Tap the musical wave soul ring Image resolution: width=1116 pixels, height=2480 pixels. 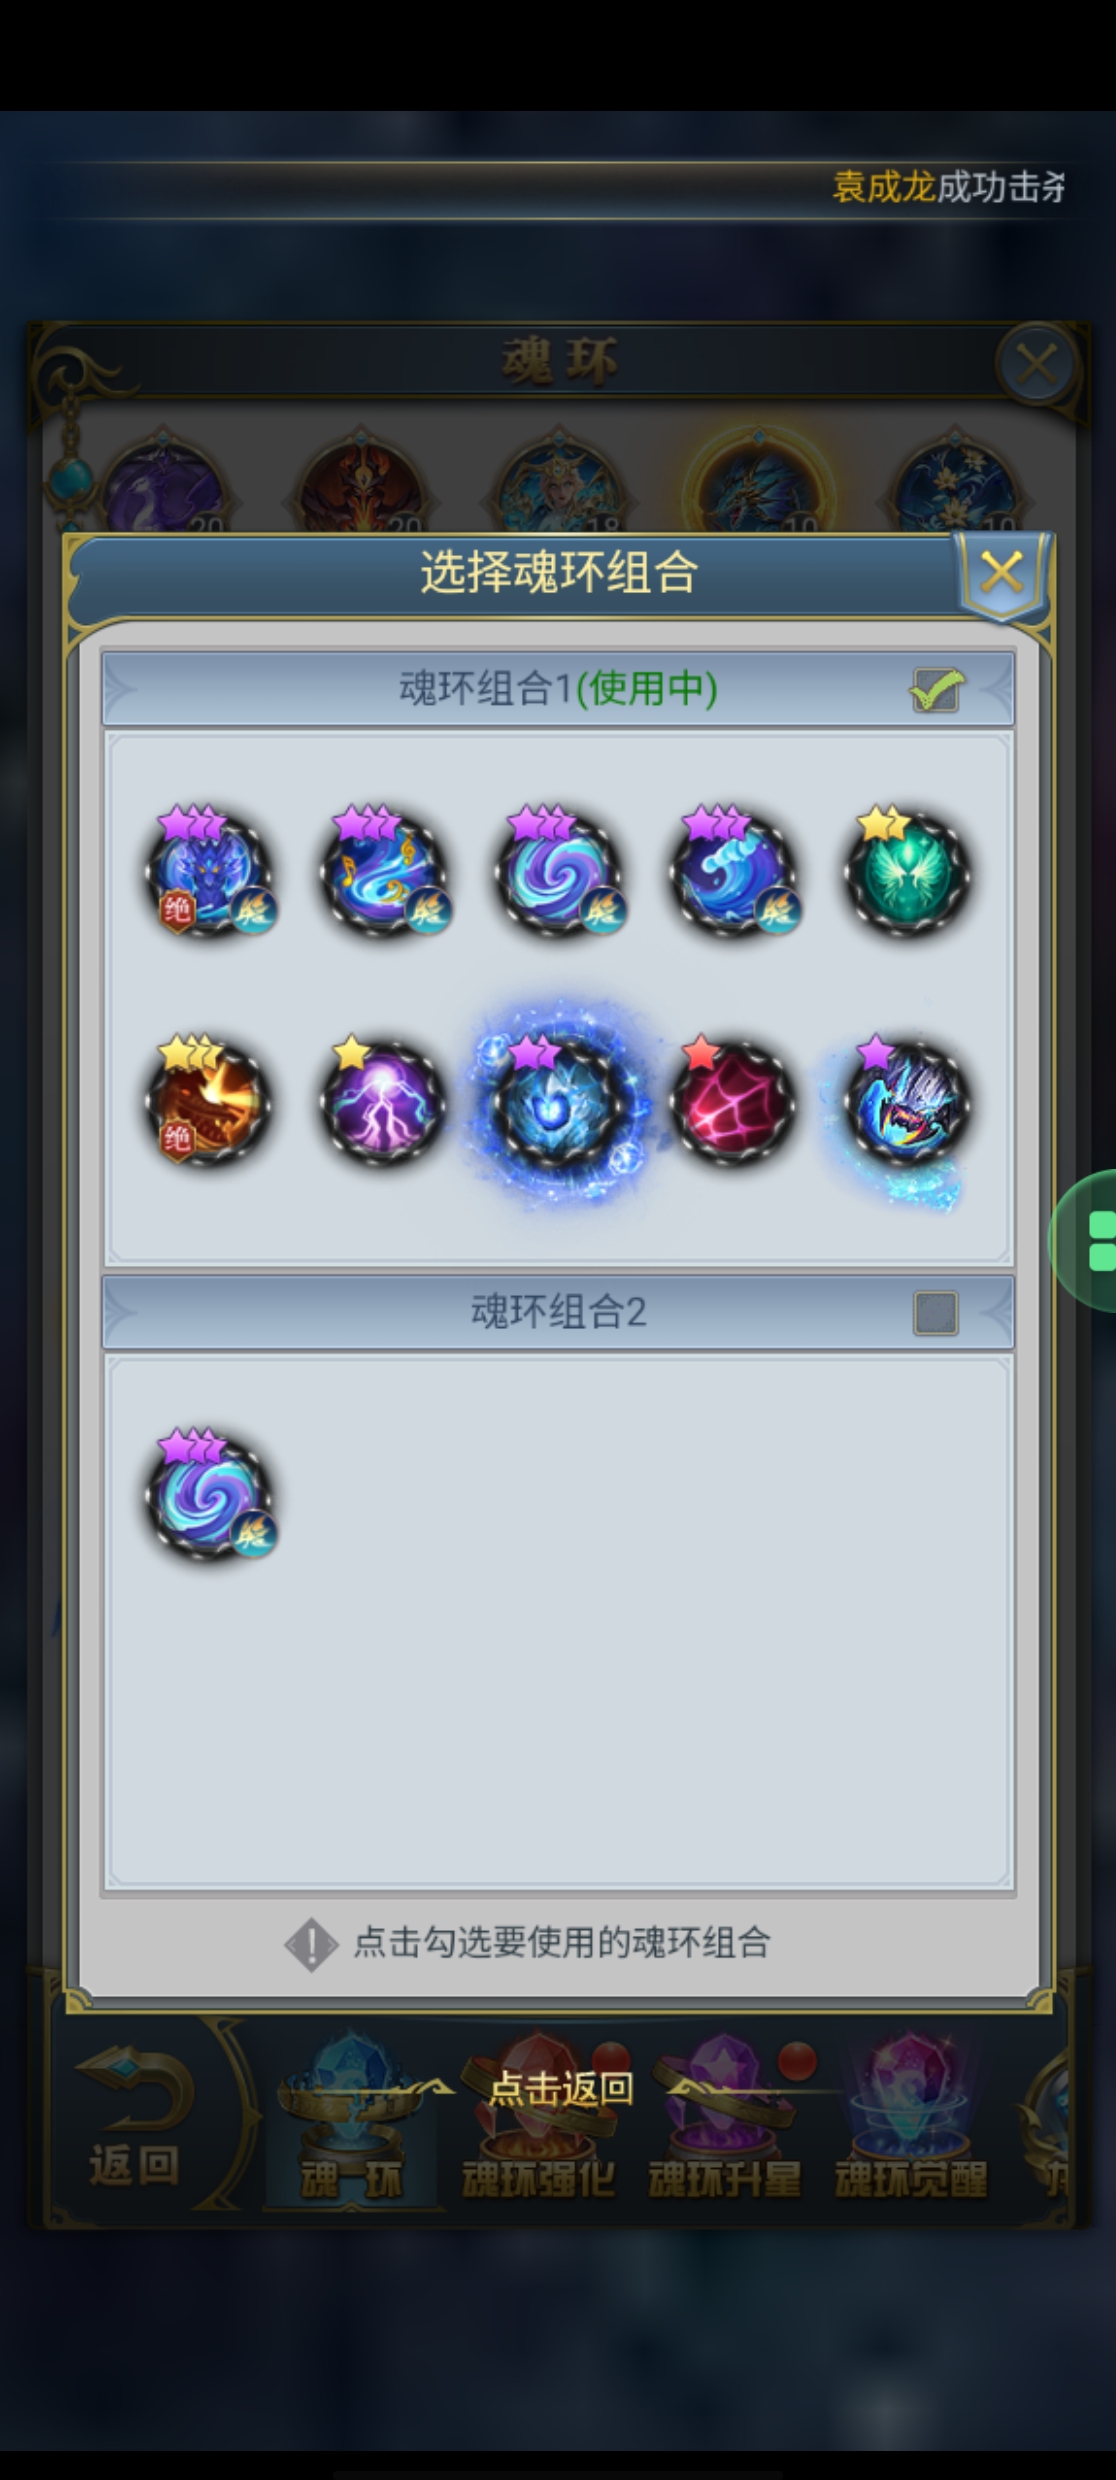click(384, 872)
